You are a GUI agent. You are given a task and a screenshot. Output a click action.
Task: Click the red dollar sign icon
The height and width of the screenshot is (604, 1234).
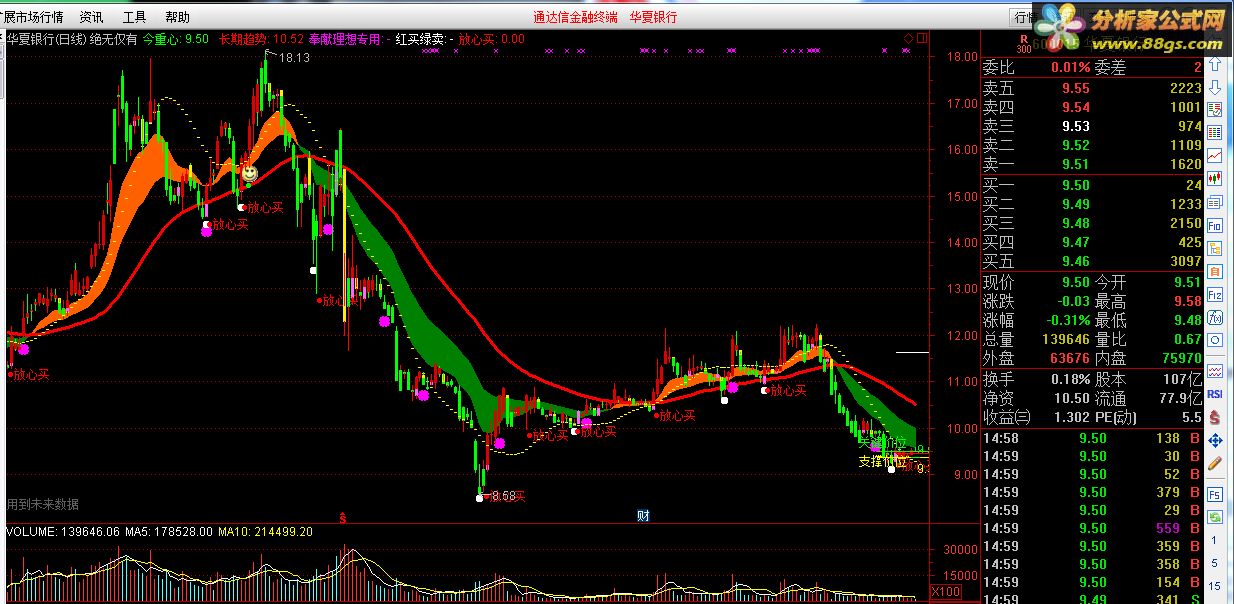coord(1215,417)
